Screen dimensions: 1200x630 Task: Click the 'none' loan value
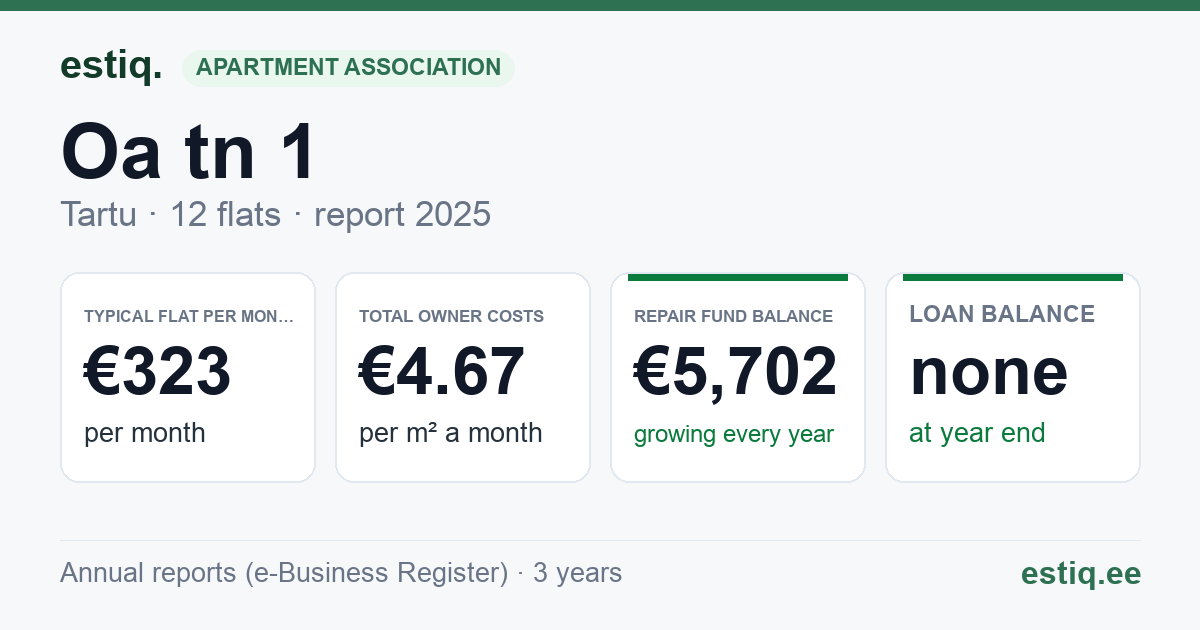coord(989,372)
